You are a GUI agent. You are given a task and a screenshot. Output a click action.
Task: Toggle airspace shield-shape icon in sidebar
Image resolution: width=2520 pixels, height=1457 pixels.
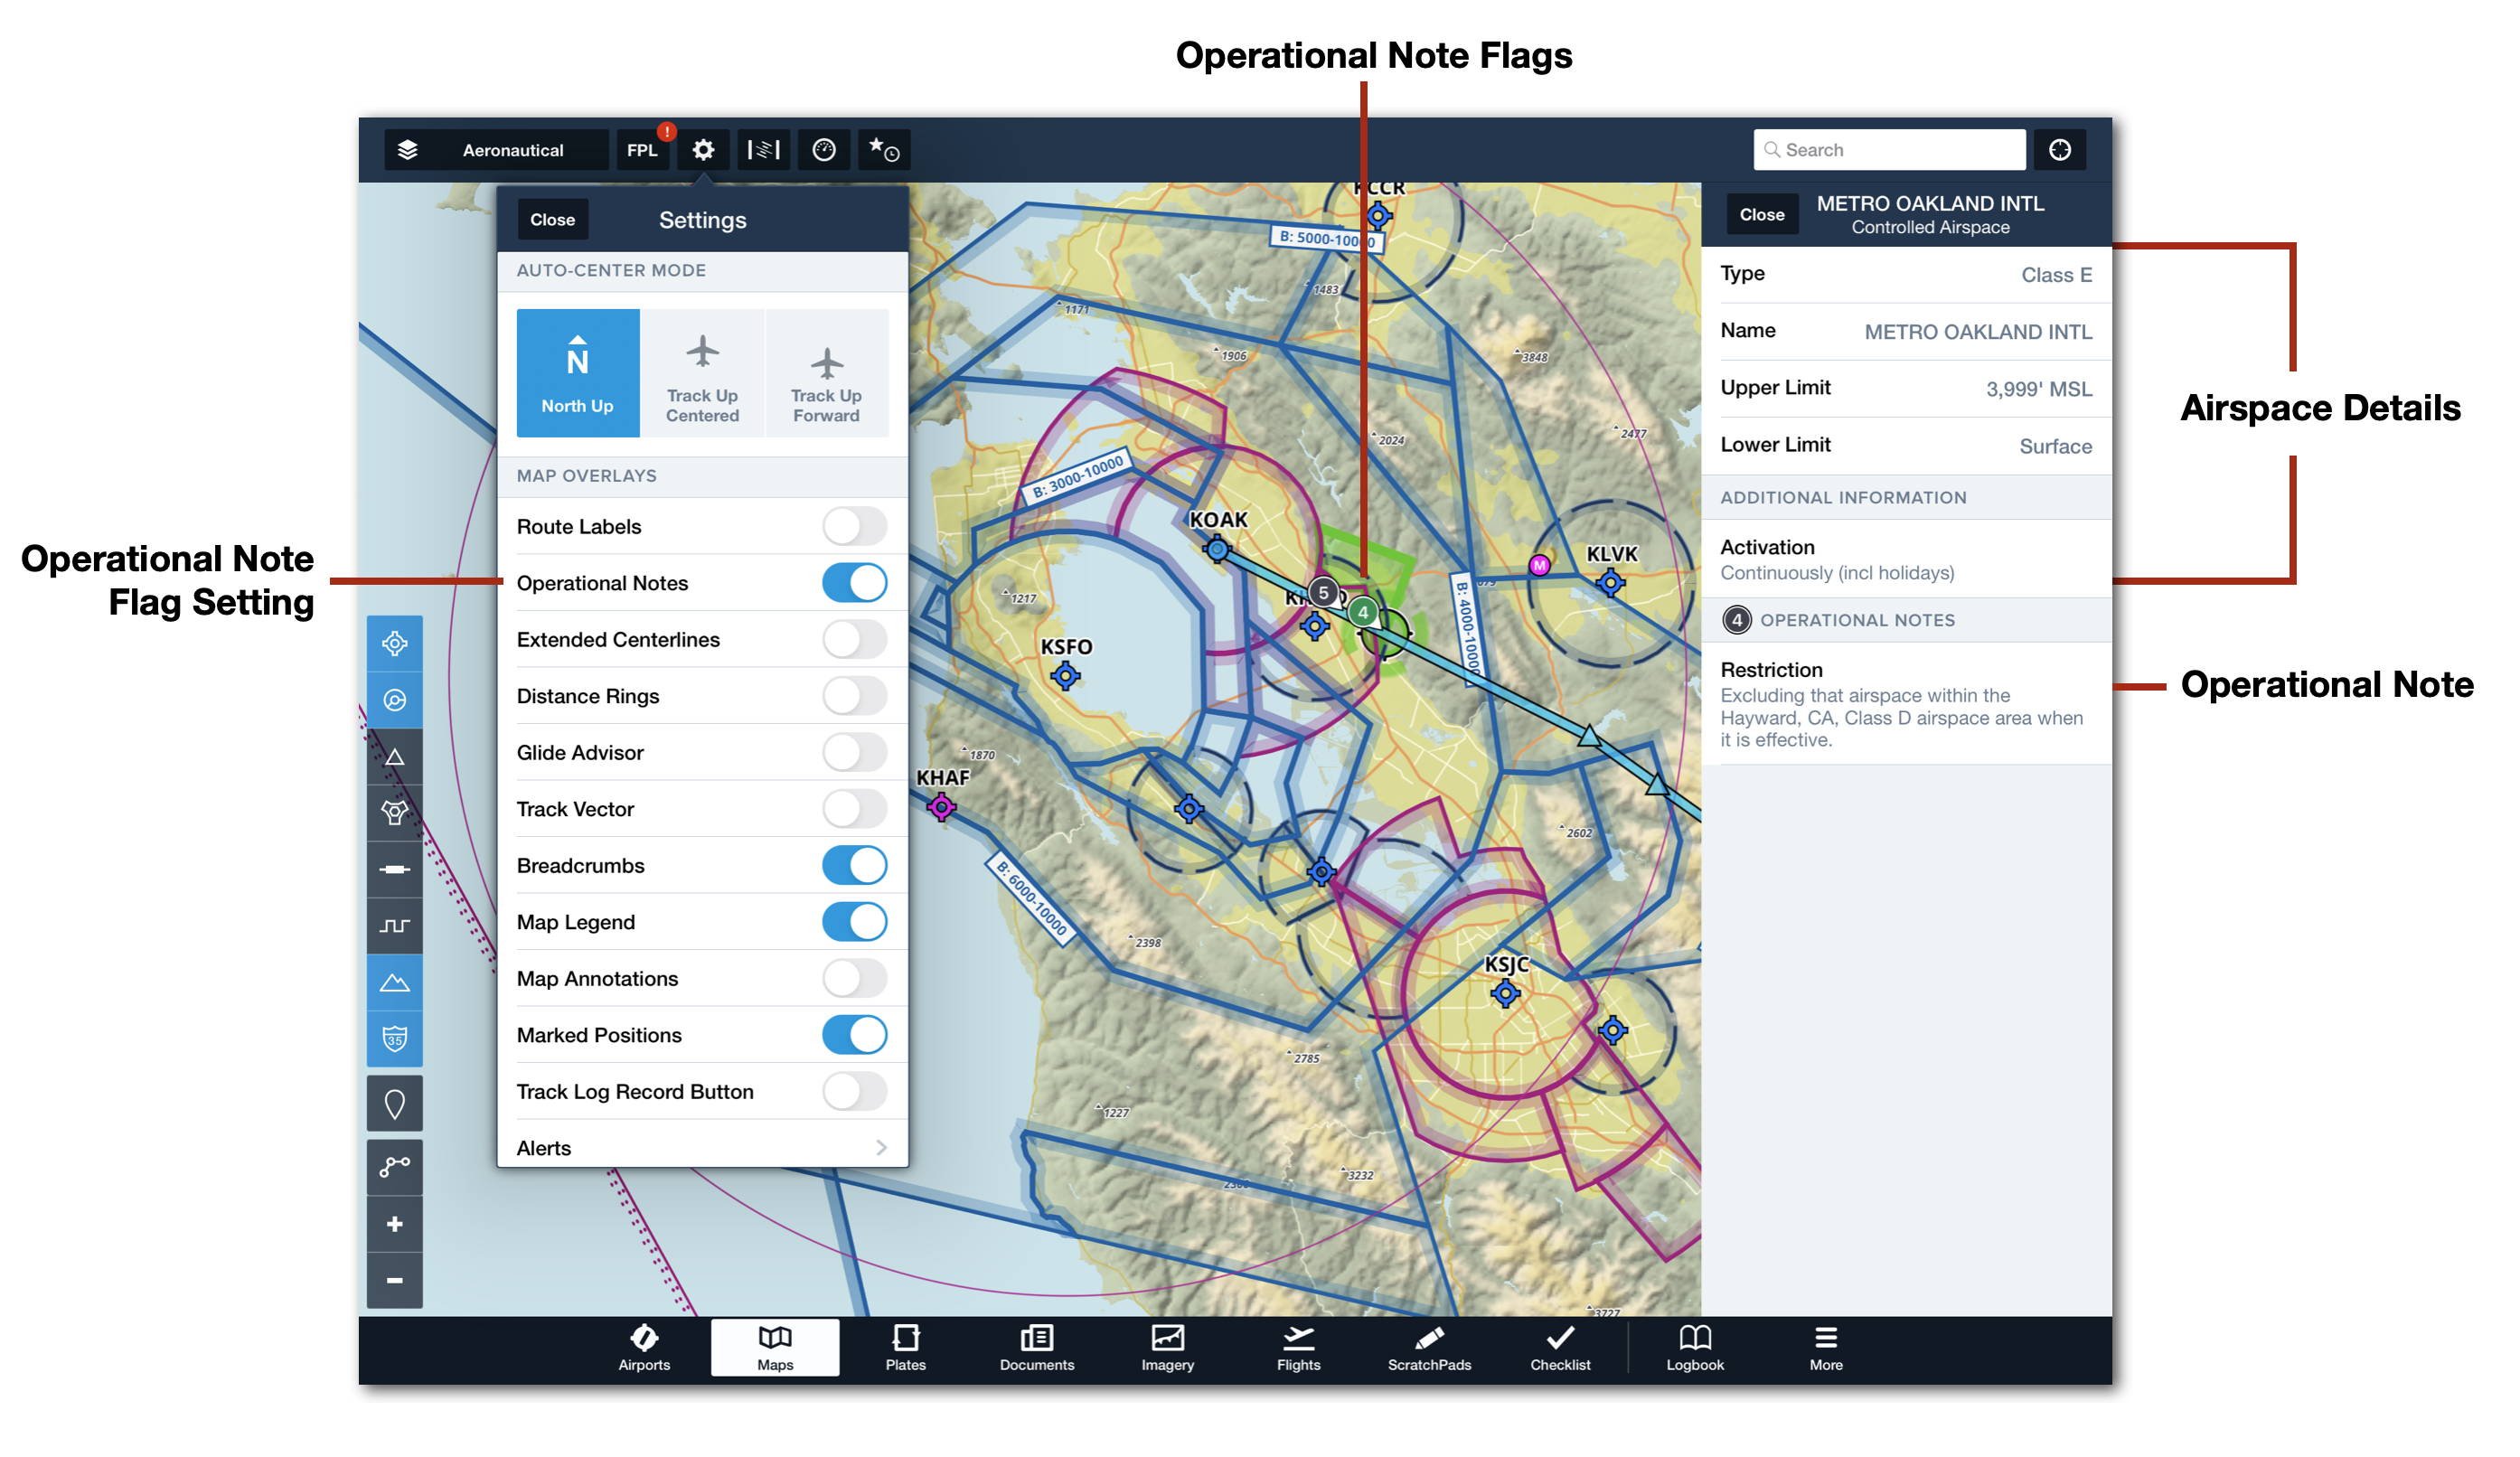click(395, 813)
